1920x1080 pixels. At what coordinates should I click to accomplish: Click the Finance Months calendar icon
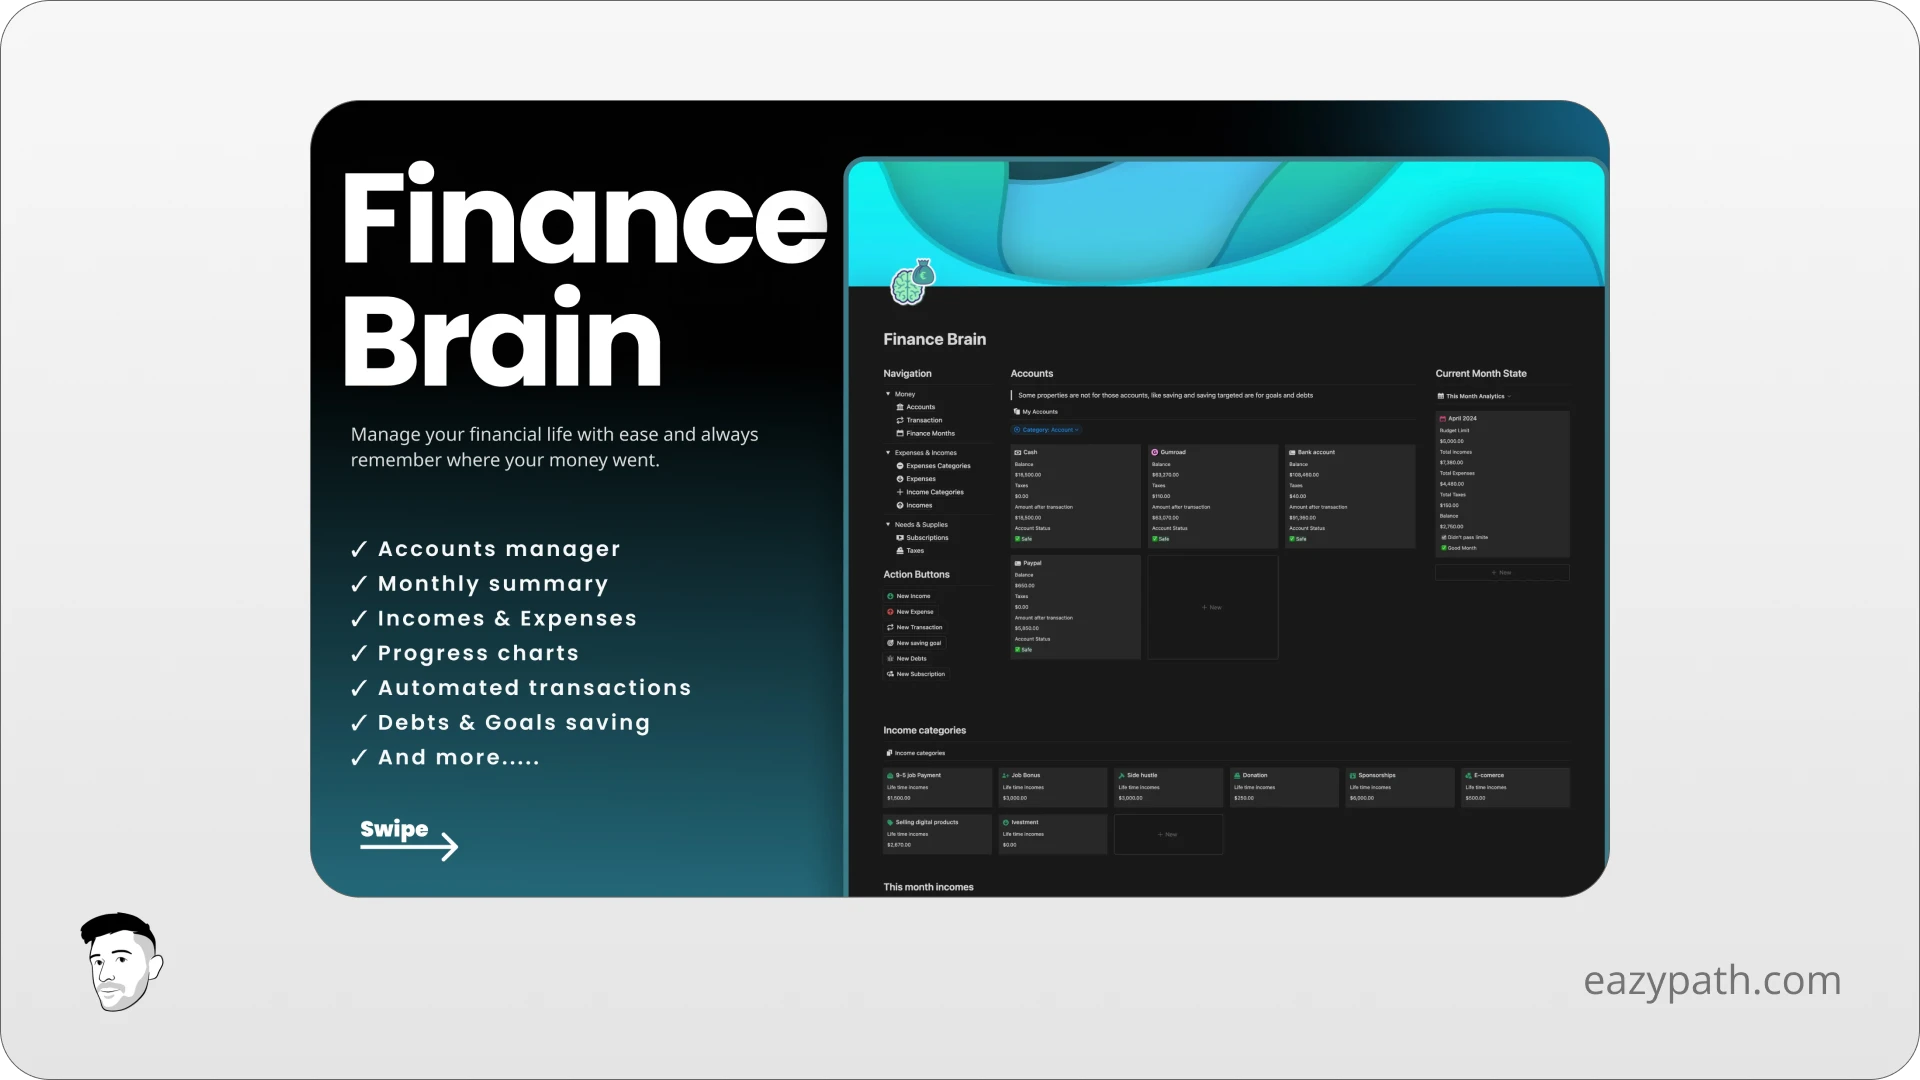tap(900, 433)
